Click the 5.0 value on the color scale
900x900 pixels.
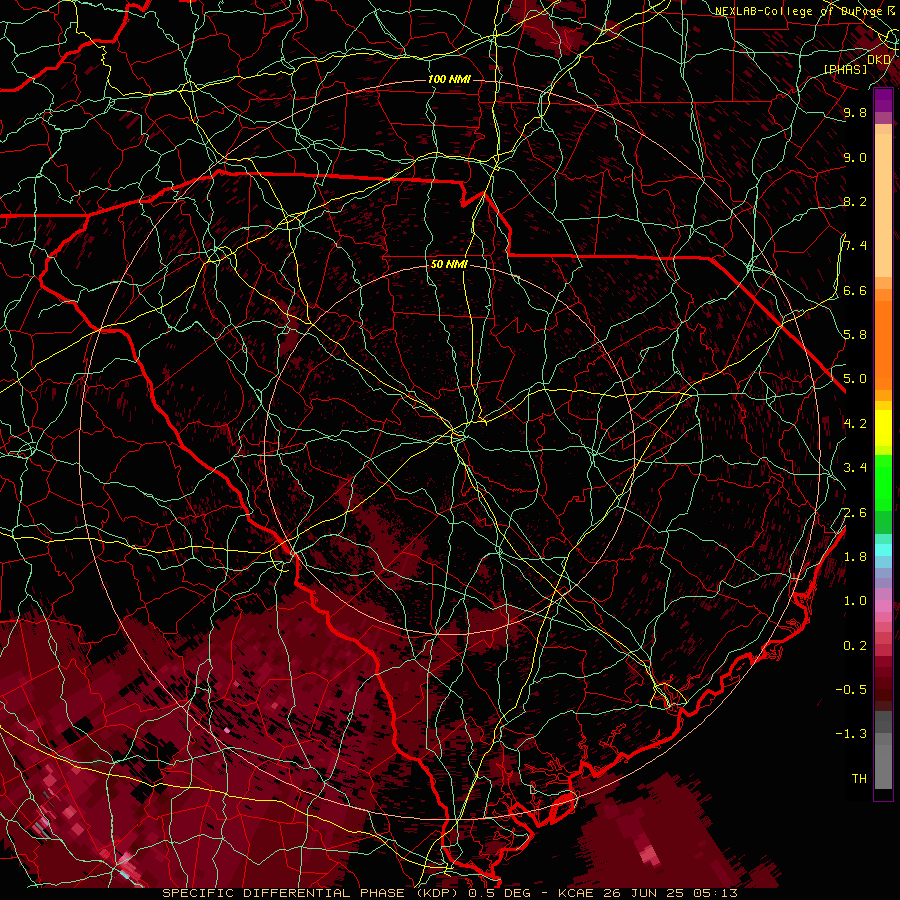(x=855, y=379)
